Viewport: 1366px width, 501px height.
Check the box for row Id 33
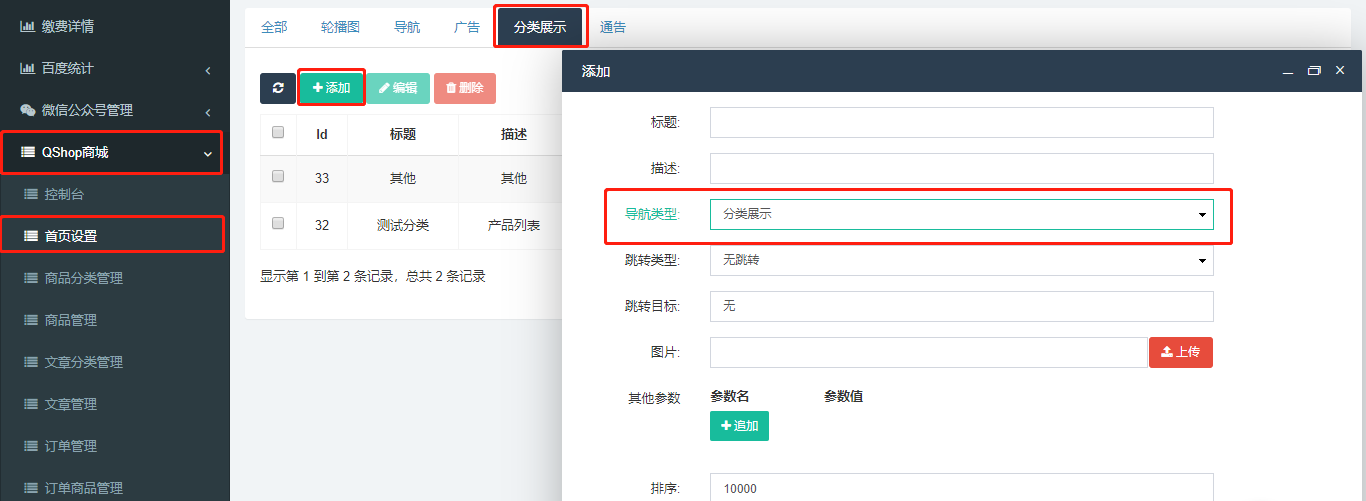point(278,176)
